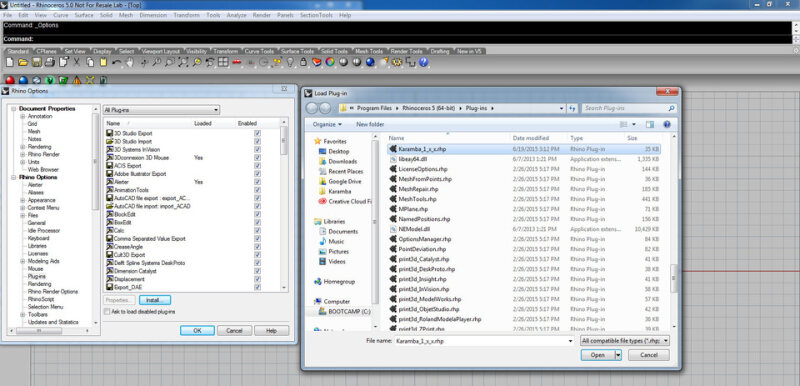Select Google Drive in Favorites
800x386 pixels.
coord(344,181)
